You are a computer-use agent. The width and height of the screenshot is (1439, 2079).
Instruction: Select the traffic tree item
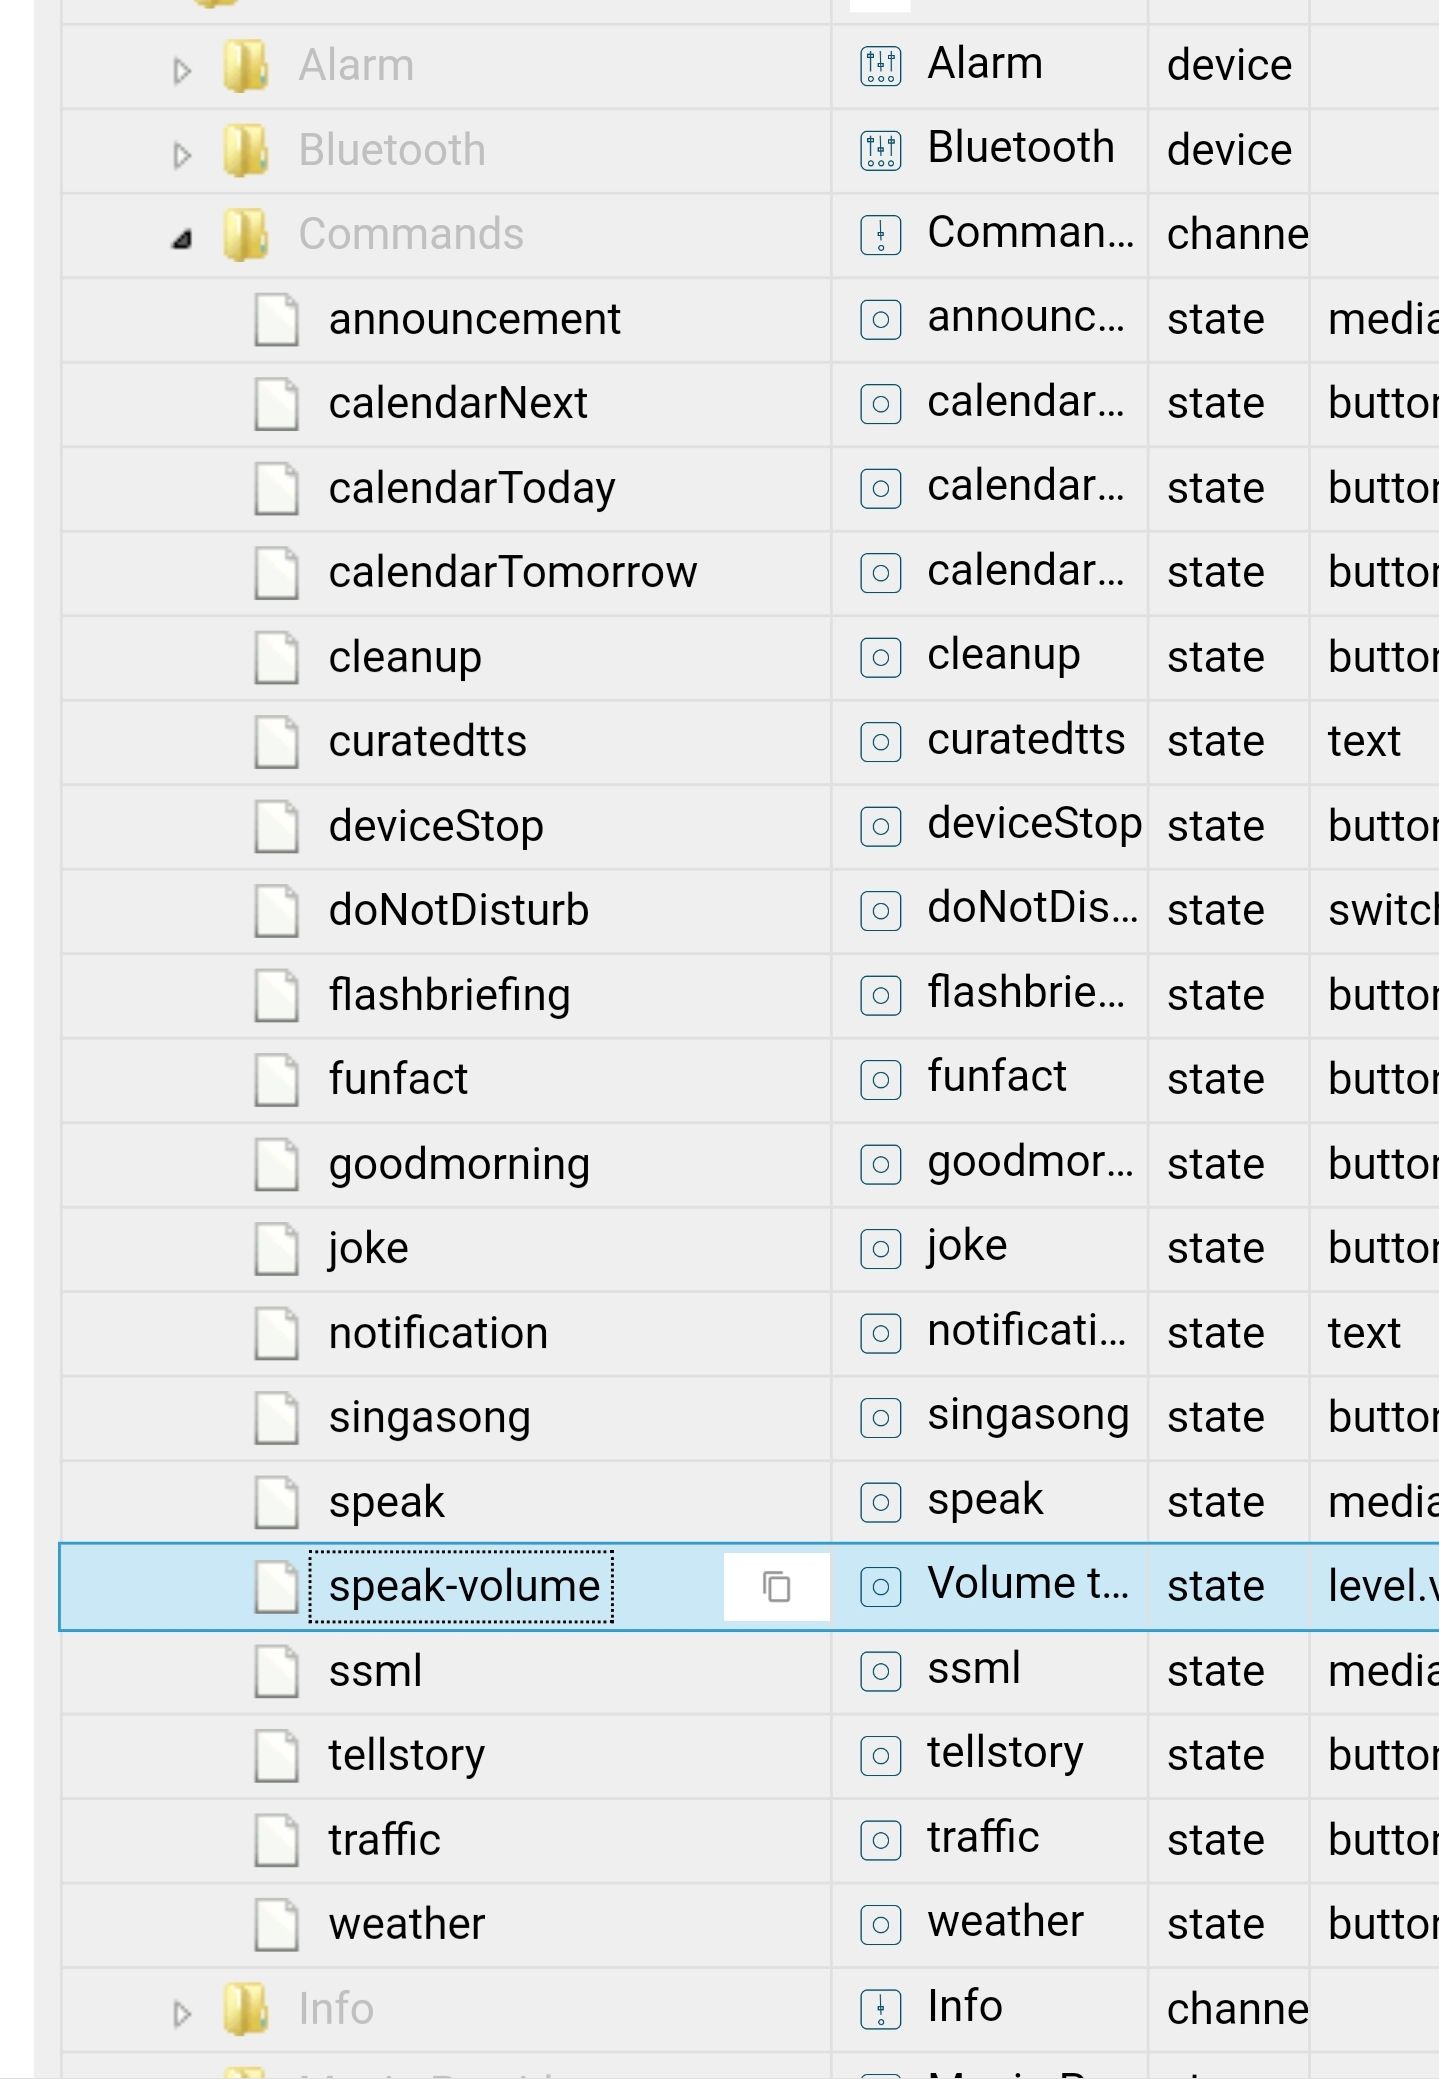click(384, 1840)
